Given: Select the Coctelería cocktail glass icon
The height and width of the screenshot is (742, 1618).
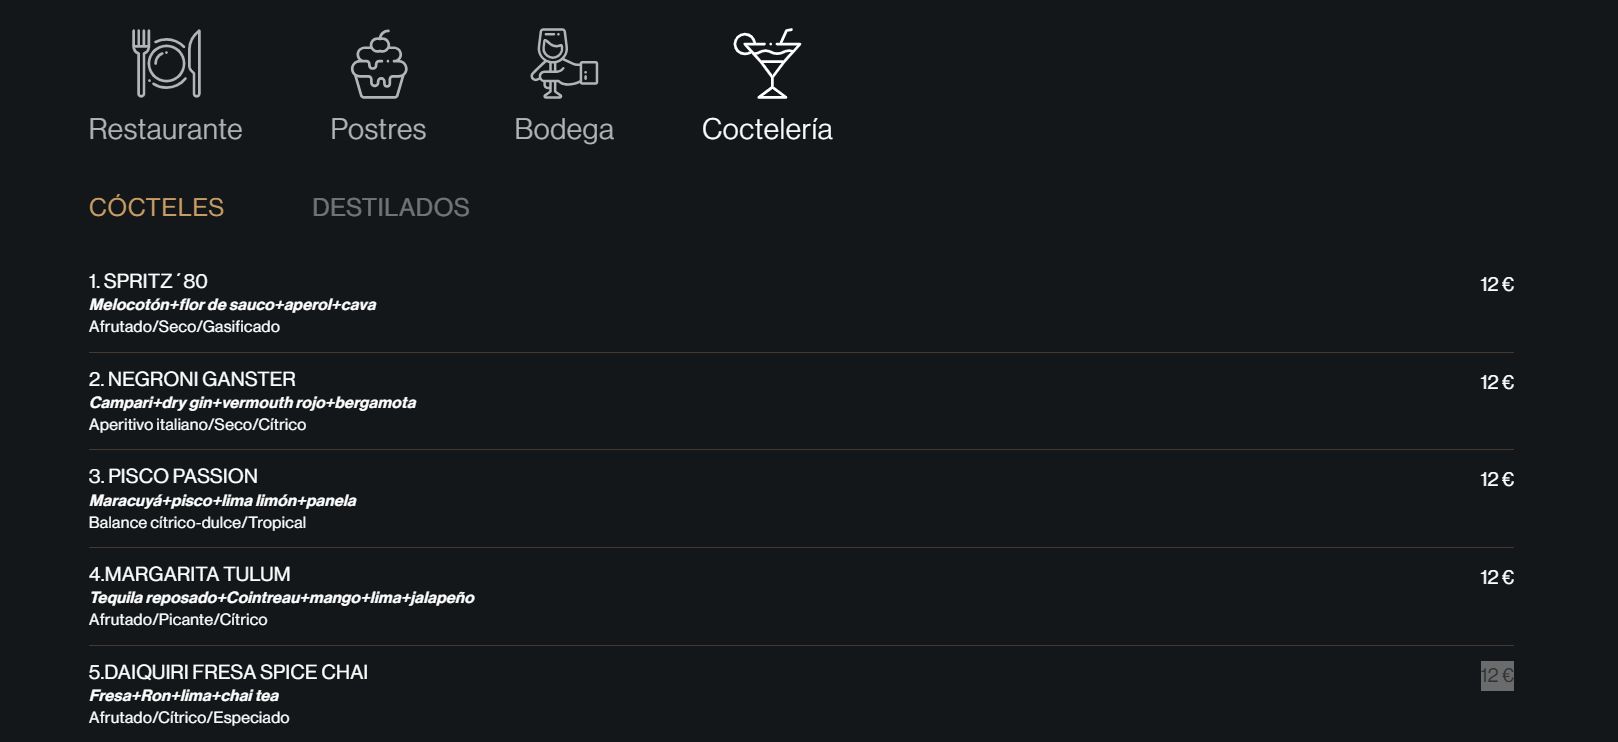Looking at the screenshot, I should 767,63.
